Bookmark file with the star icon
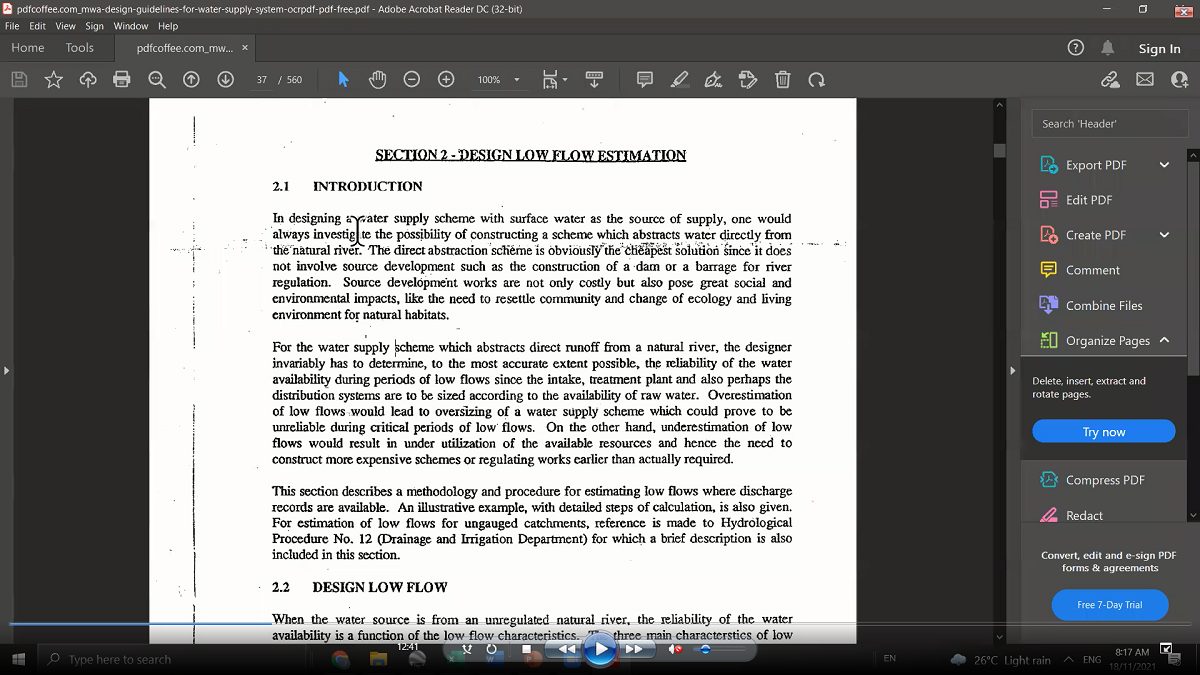Image resolution: width=1200 pixels, height=675 pixels. pyautogui.click(x=53, y=80)
